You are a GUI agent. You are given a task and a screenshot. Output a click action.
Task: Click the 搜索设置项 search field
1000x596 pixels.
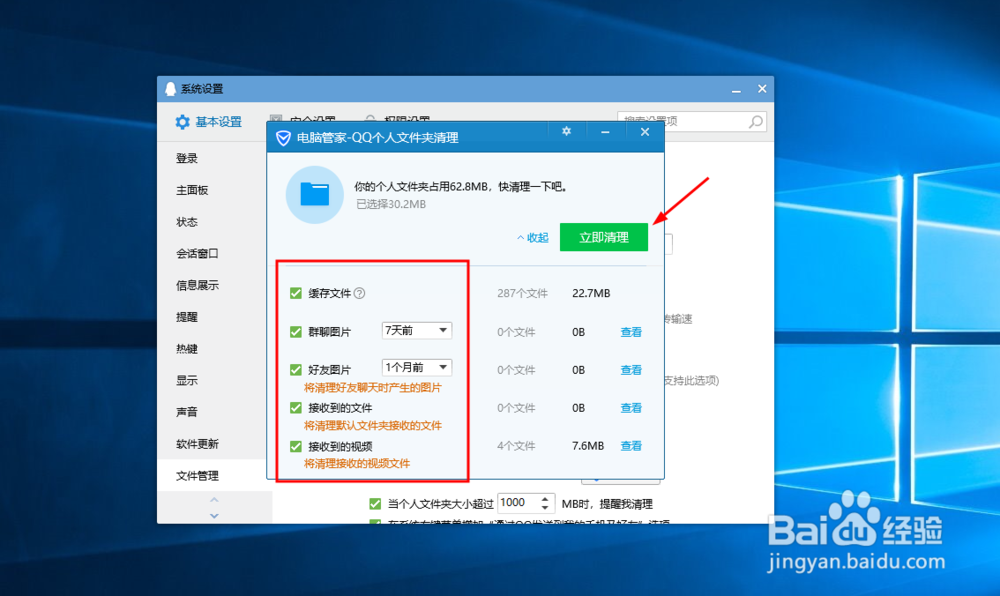coord(691,121)
